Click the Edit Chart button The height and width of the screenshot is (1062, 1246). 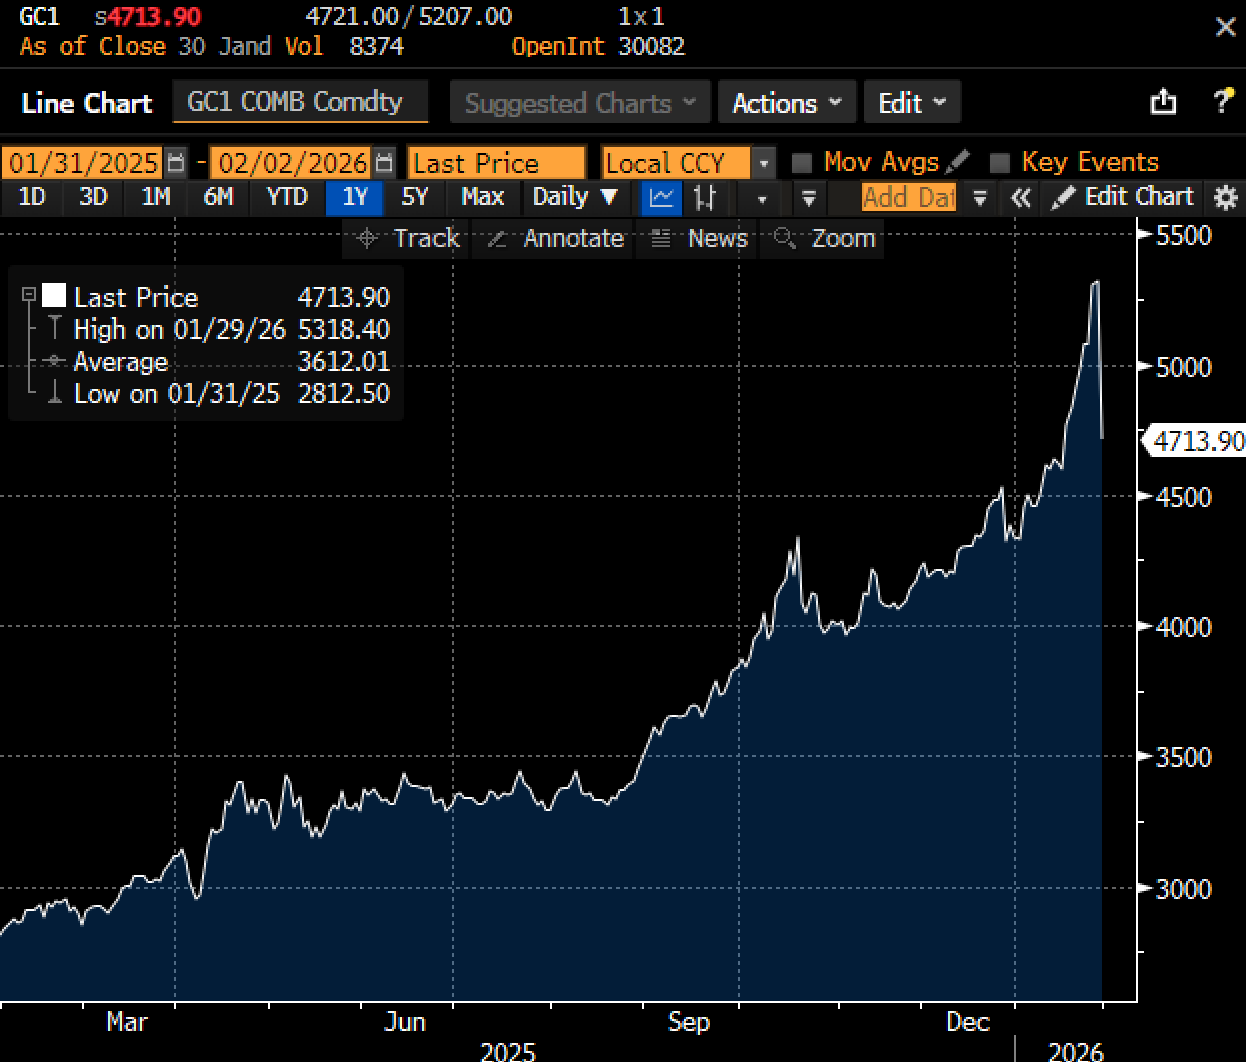pyautogui.click(x=1123, y=197)
